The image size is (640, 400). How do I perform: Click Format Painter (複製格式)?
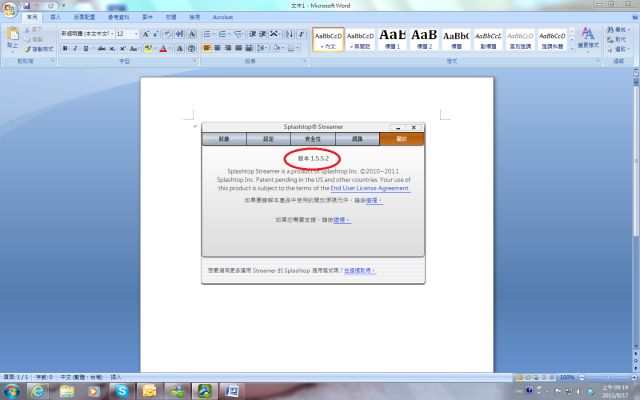click(x=38, y=49)
